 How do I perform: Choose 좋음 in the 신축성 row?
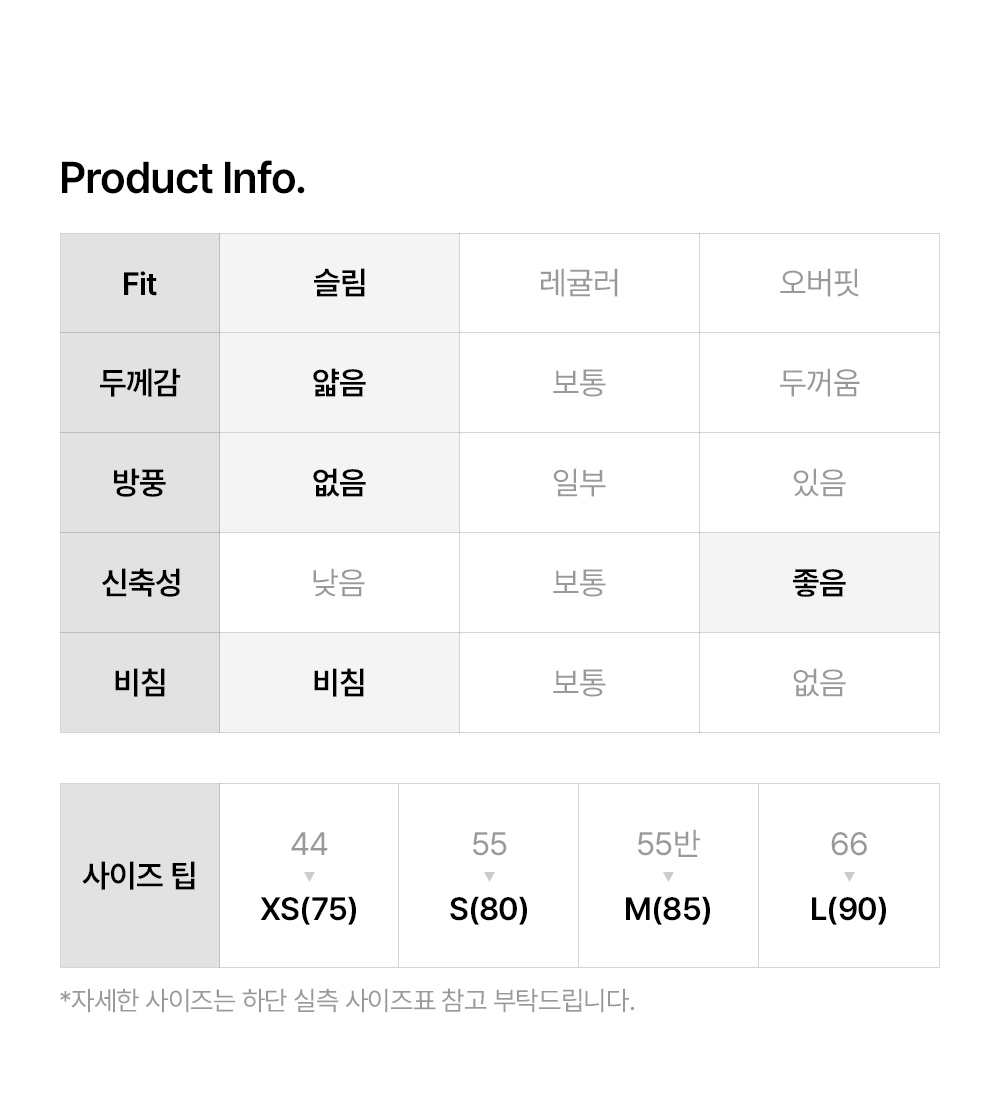coord(819,583)
